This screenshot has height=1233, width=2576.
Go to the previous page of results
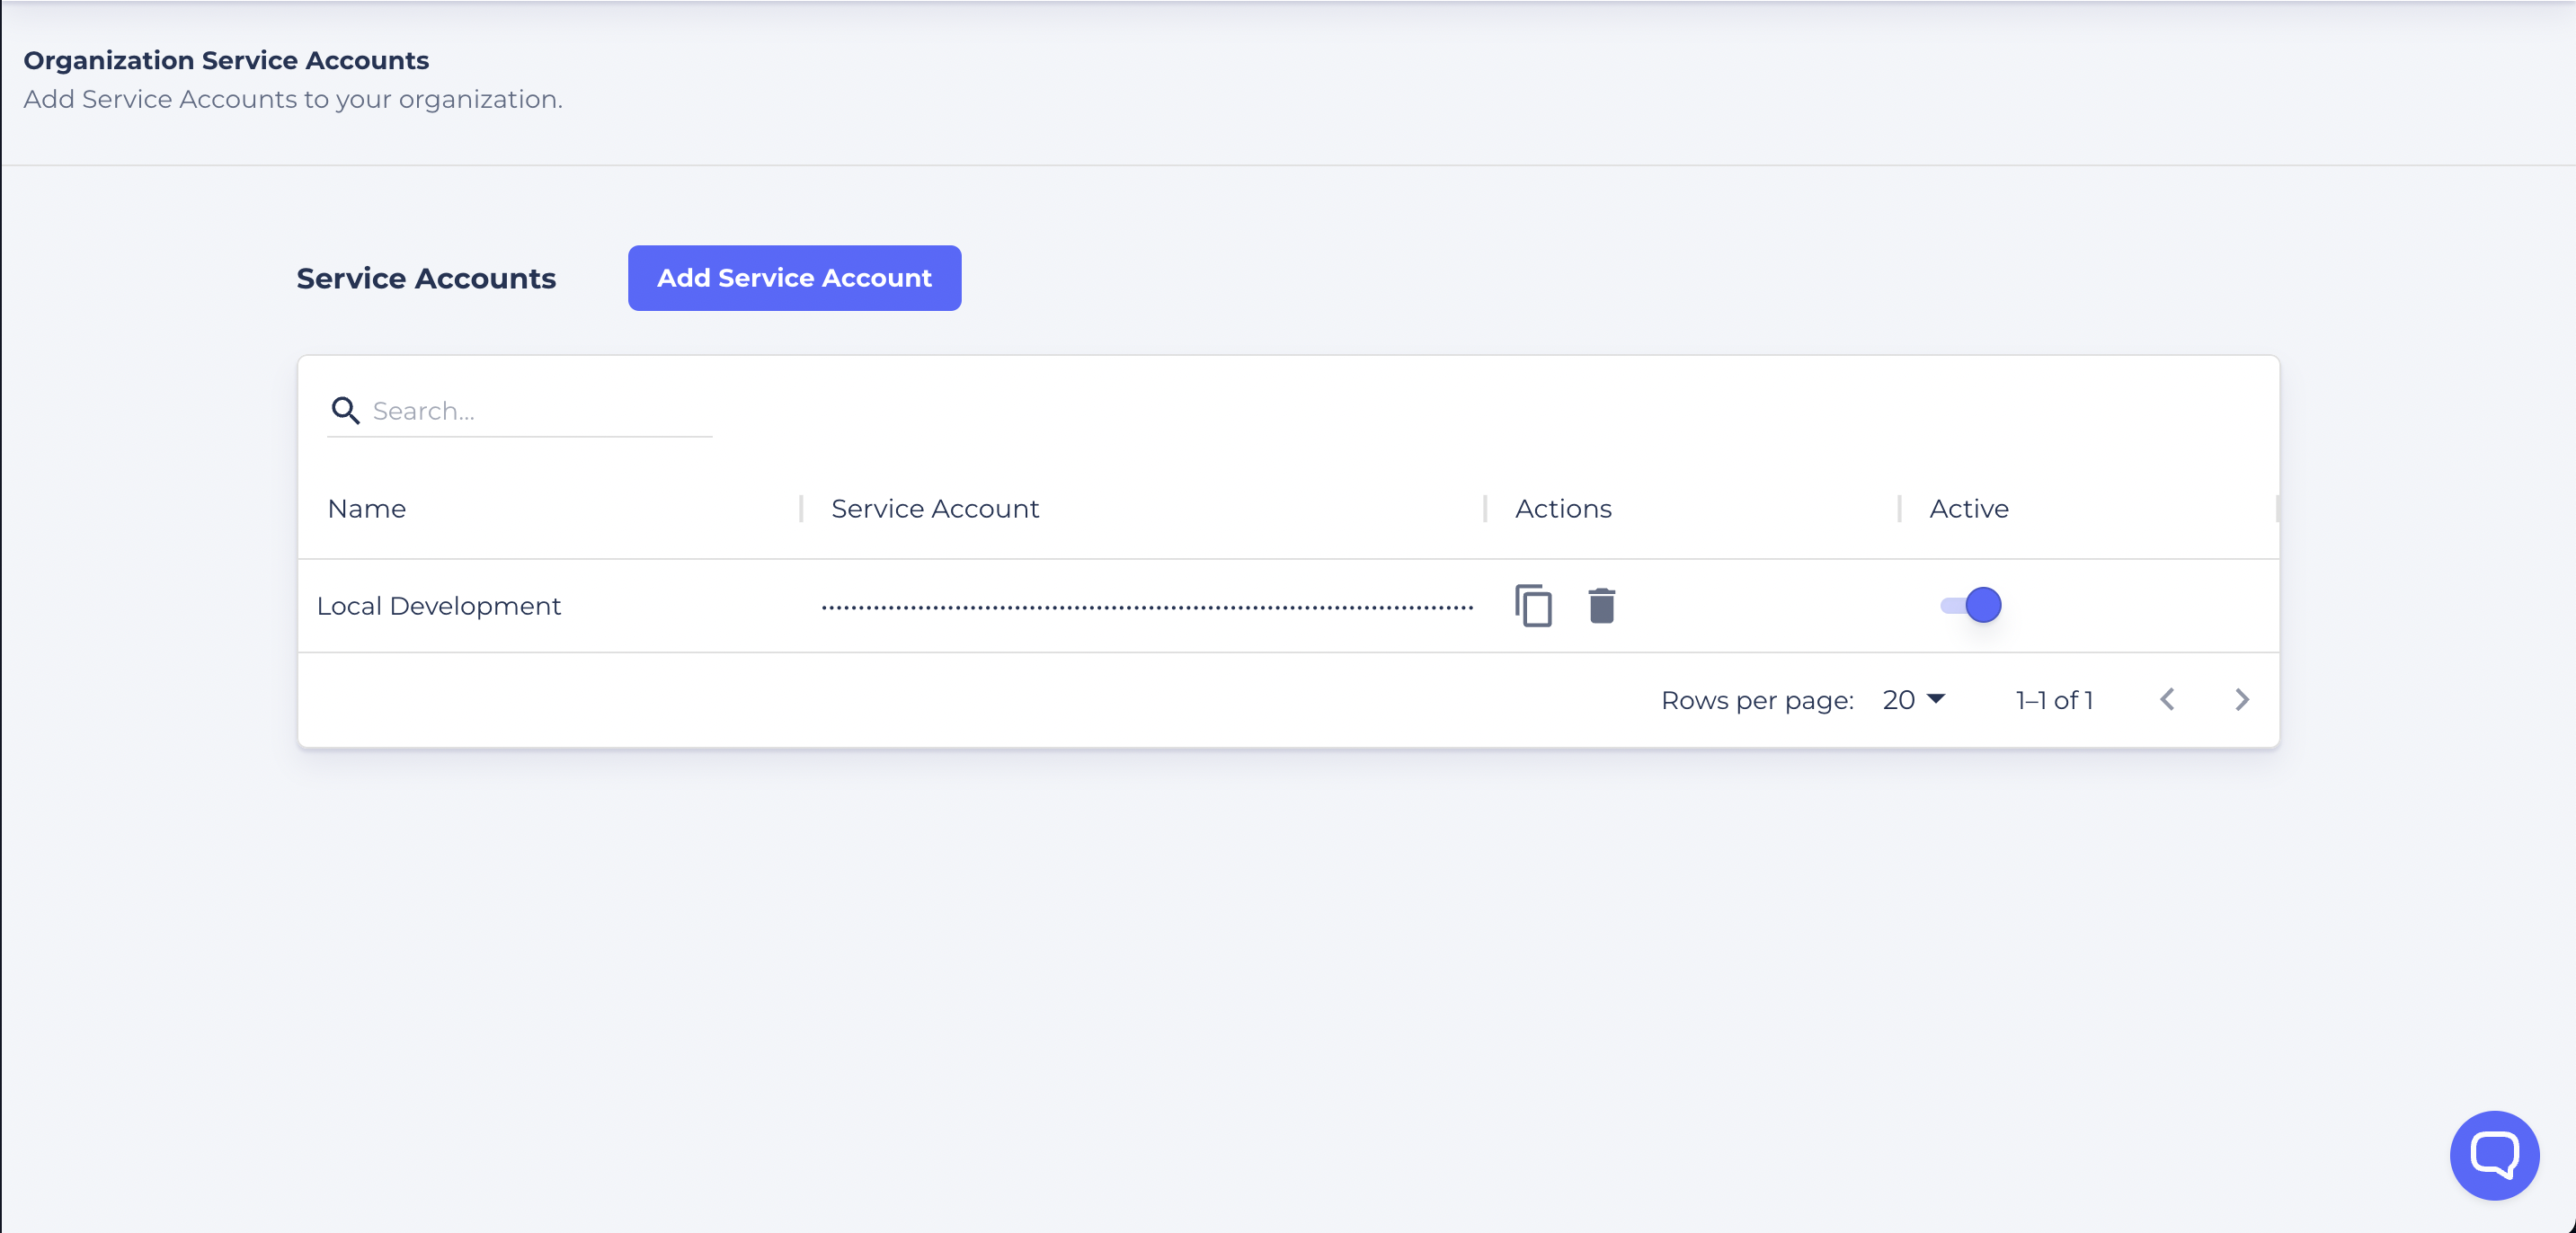2167,699
